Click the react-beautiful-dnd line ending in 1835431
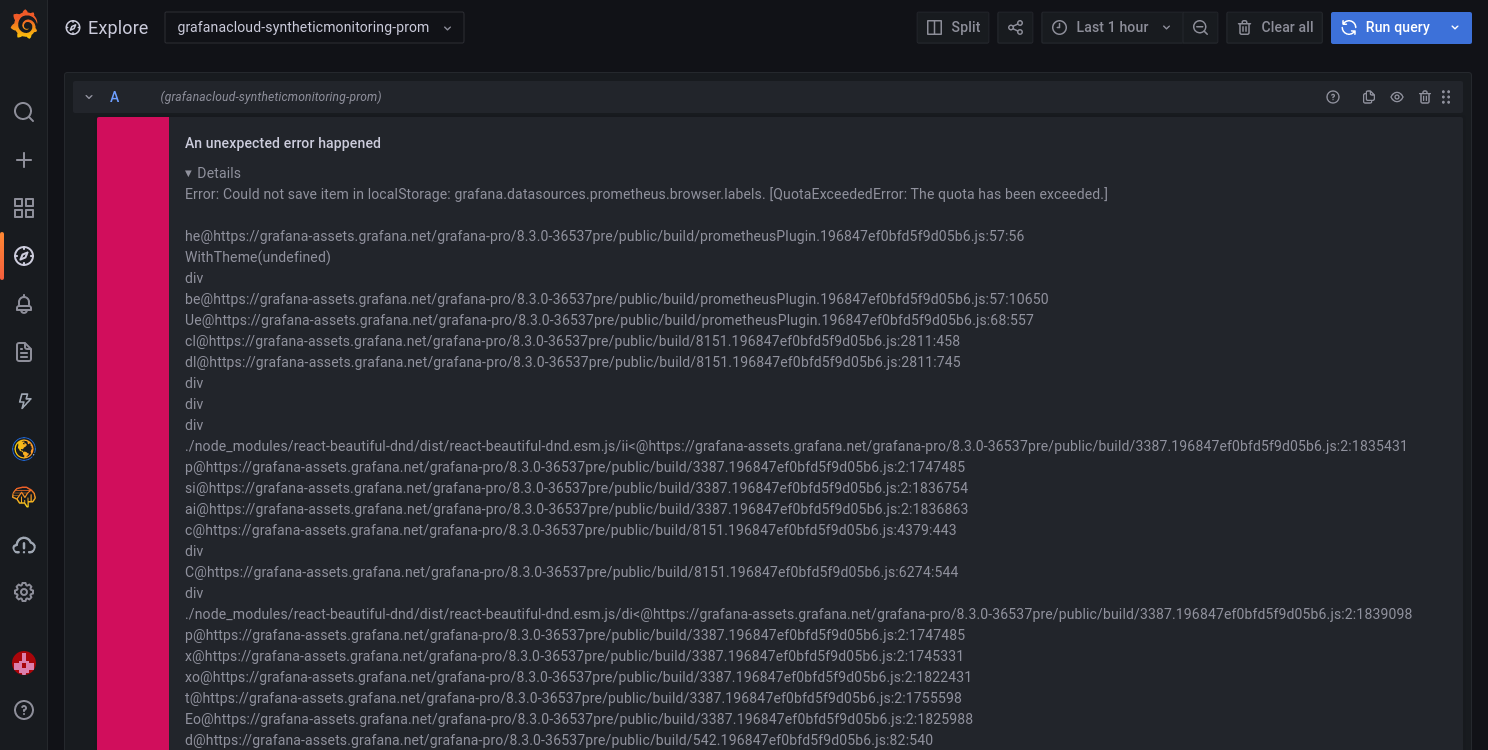1488x750 pixels. click(x=796, y=446)
